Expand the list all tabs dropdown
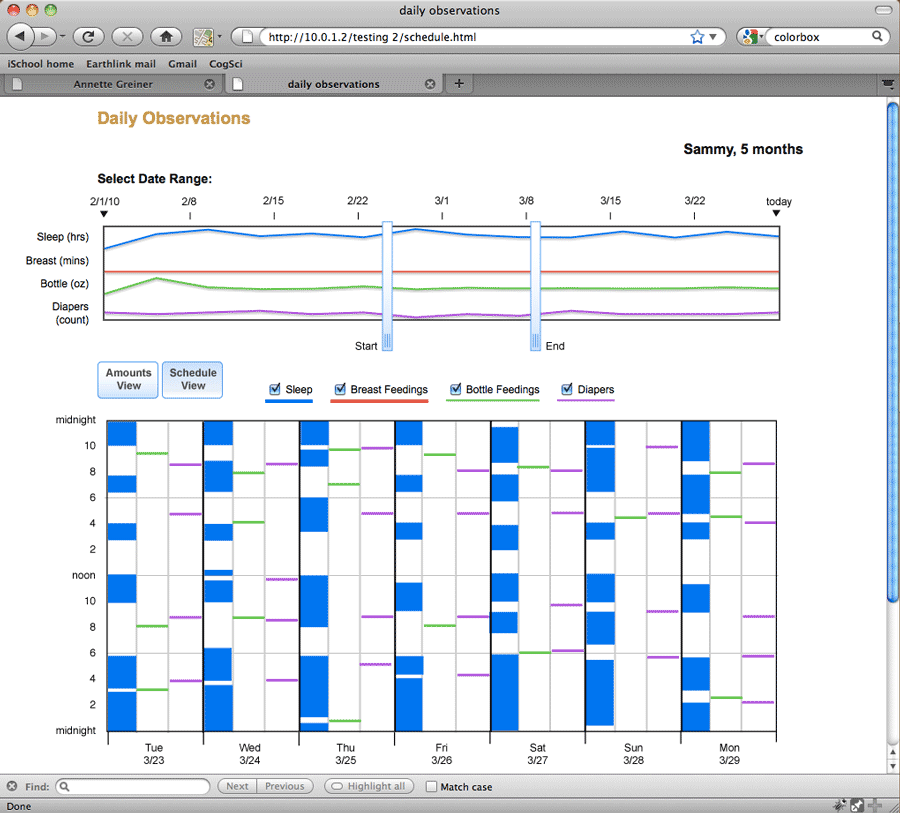900x813 pixels. (887, 85)
